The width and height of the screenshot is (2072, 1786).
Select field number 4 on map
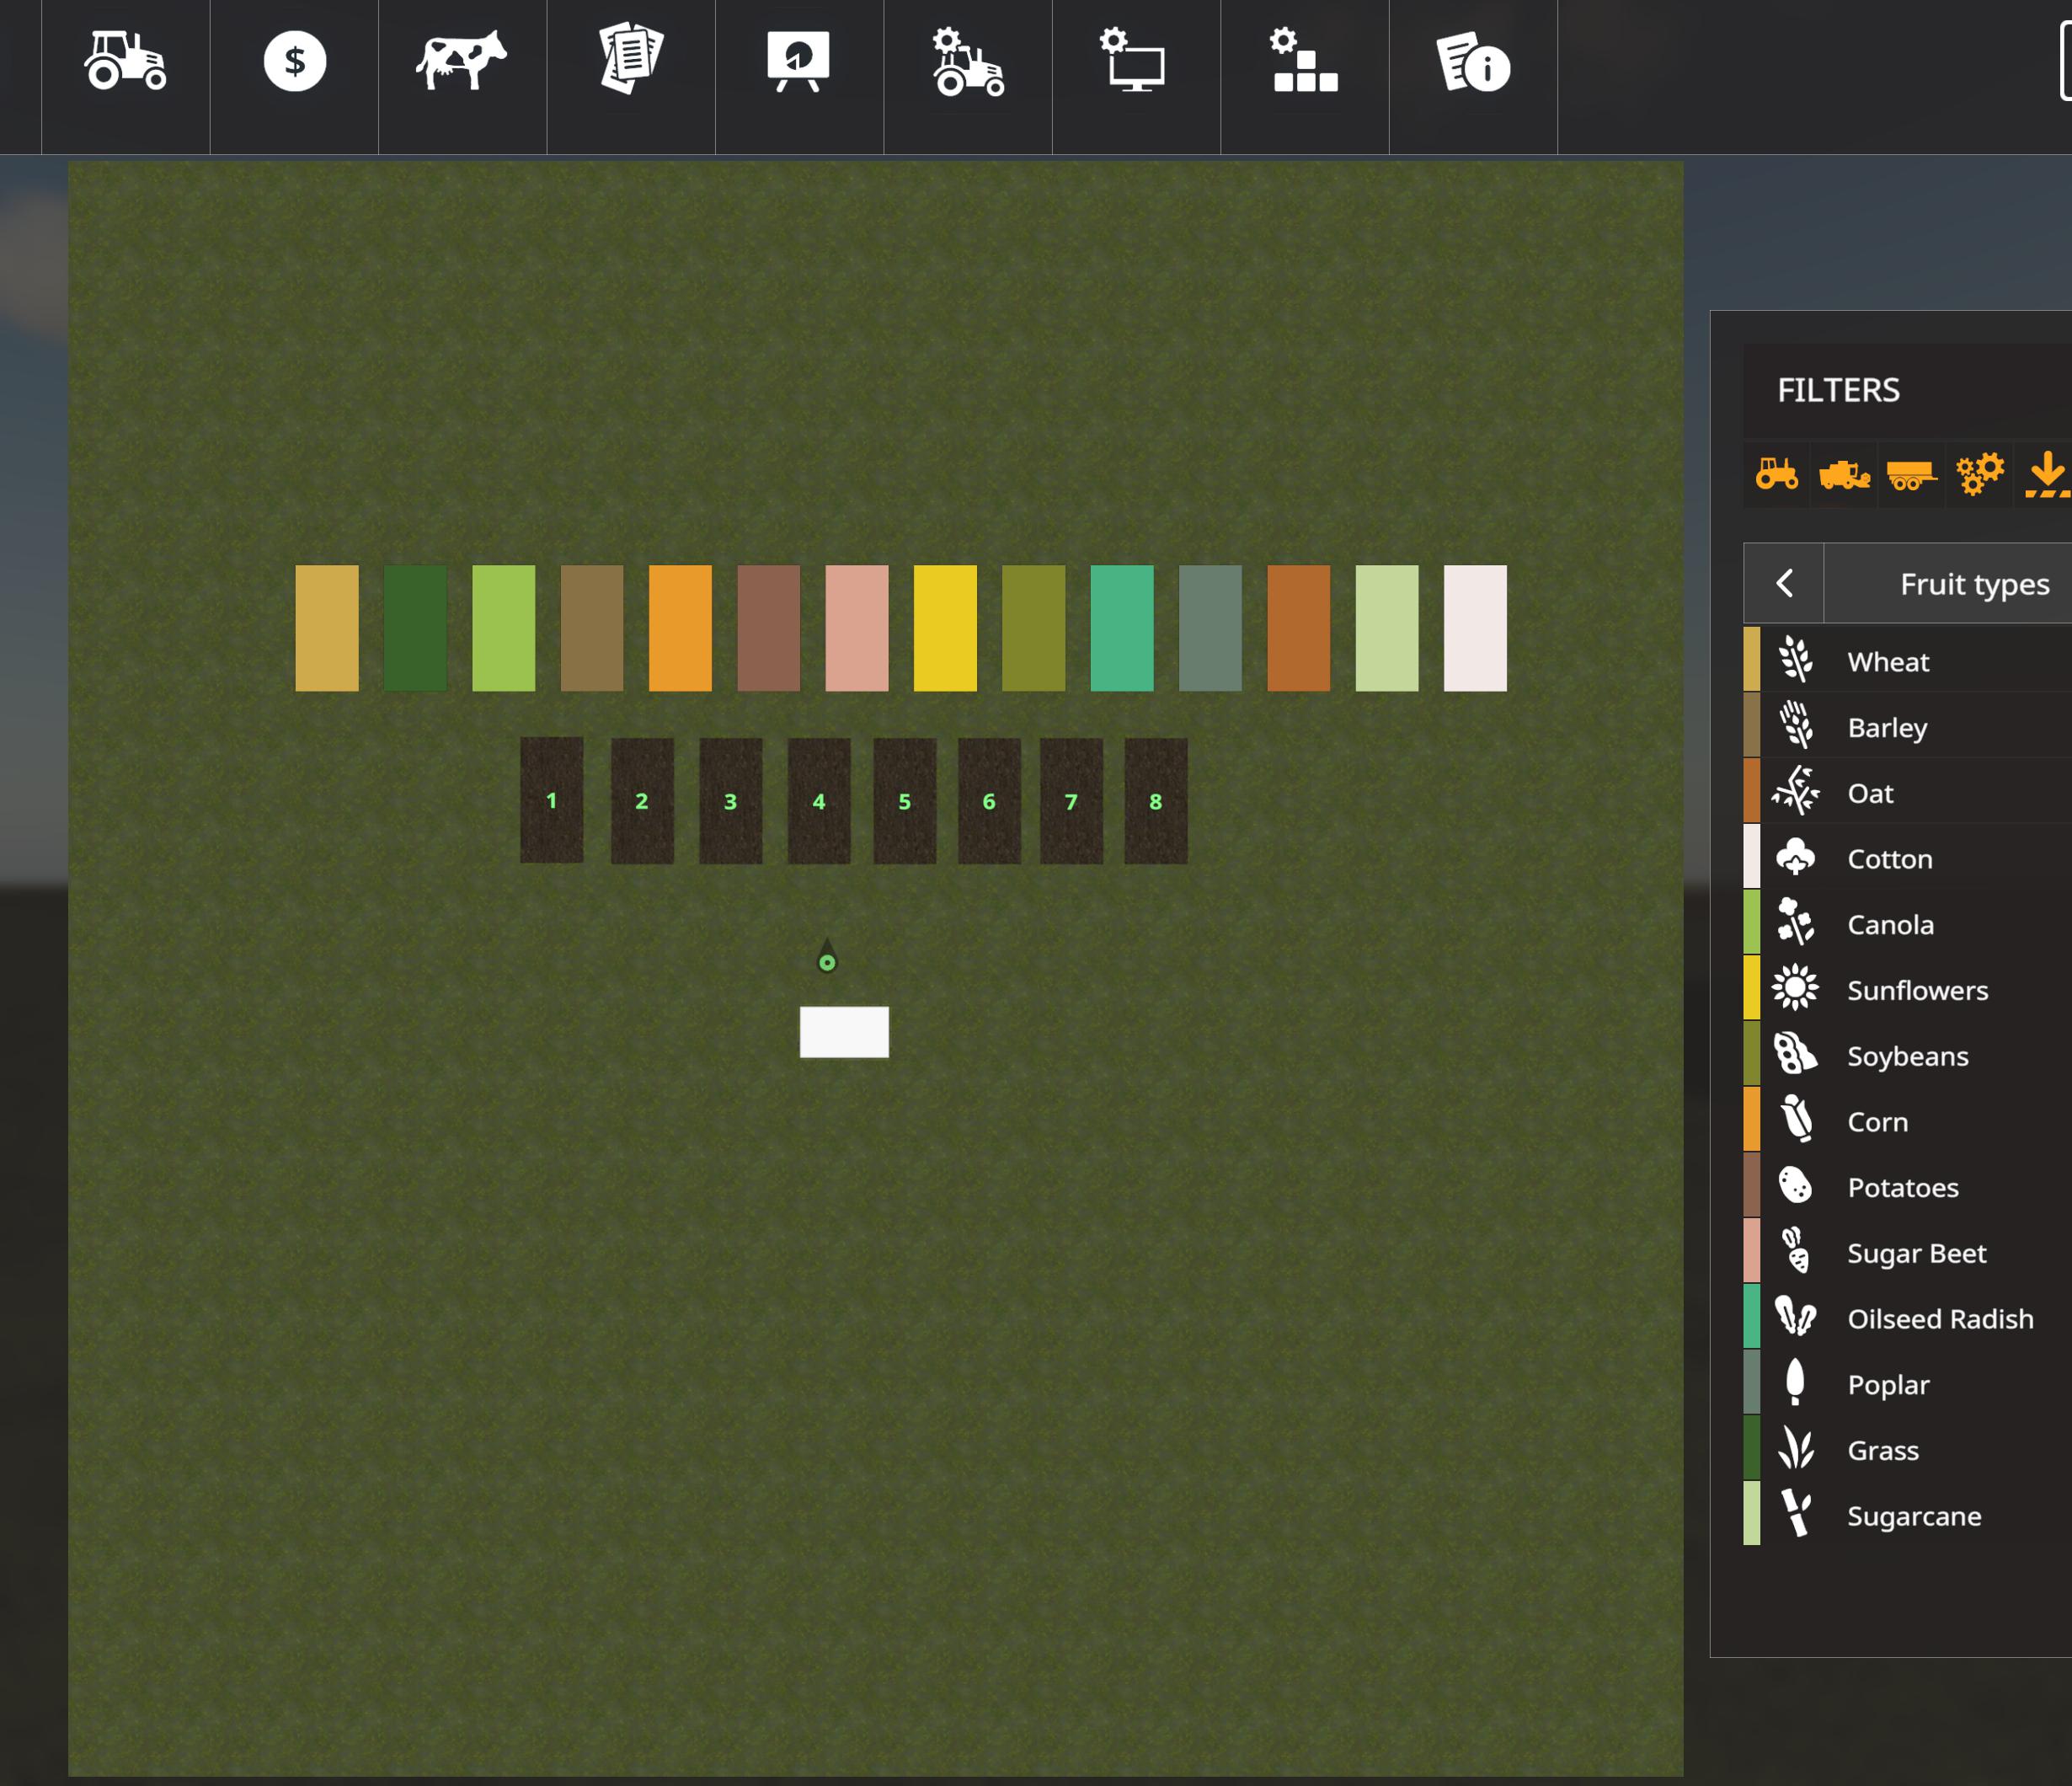tap(819, 801)
